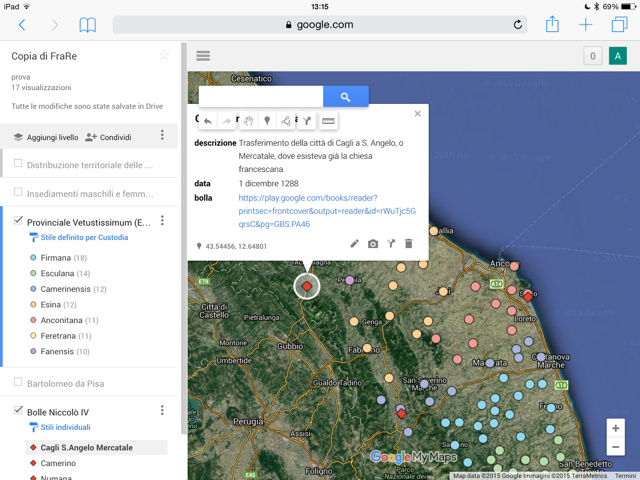Select the draw line tool
This screenshot has width=640, height=480.
(x=286, y=121)
